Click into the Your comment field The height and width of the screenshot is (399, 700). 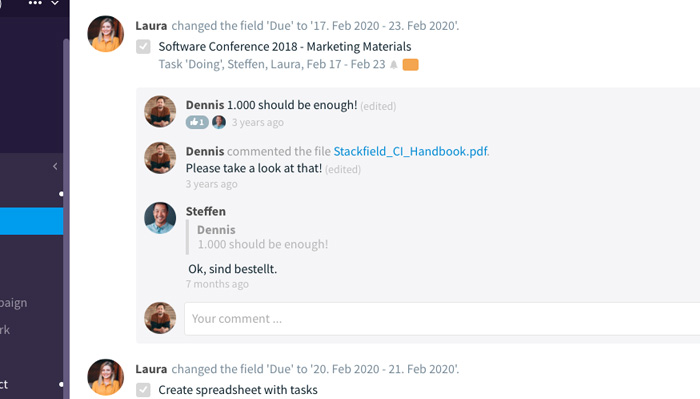442,319
